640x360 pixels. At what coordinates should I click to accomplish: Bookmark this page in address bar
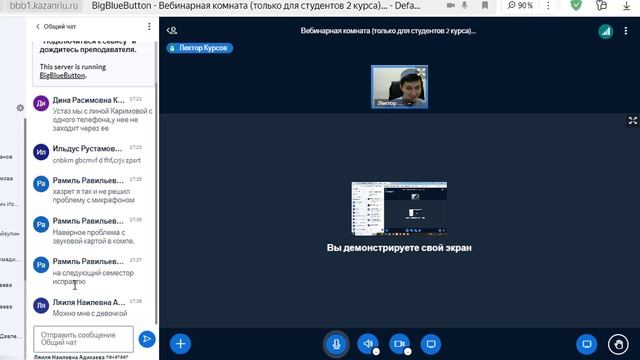point(485,5)
